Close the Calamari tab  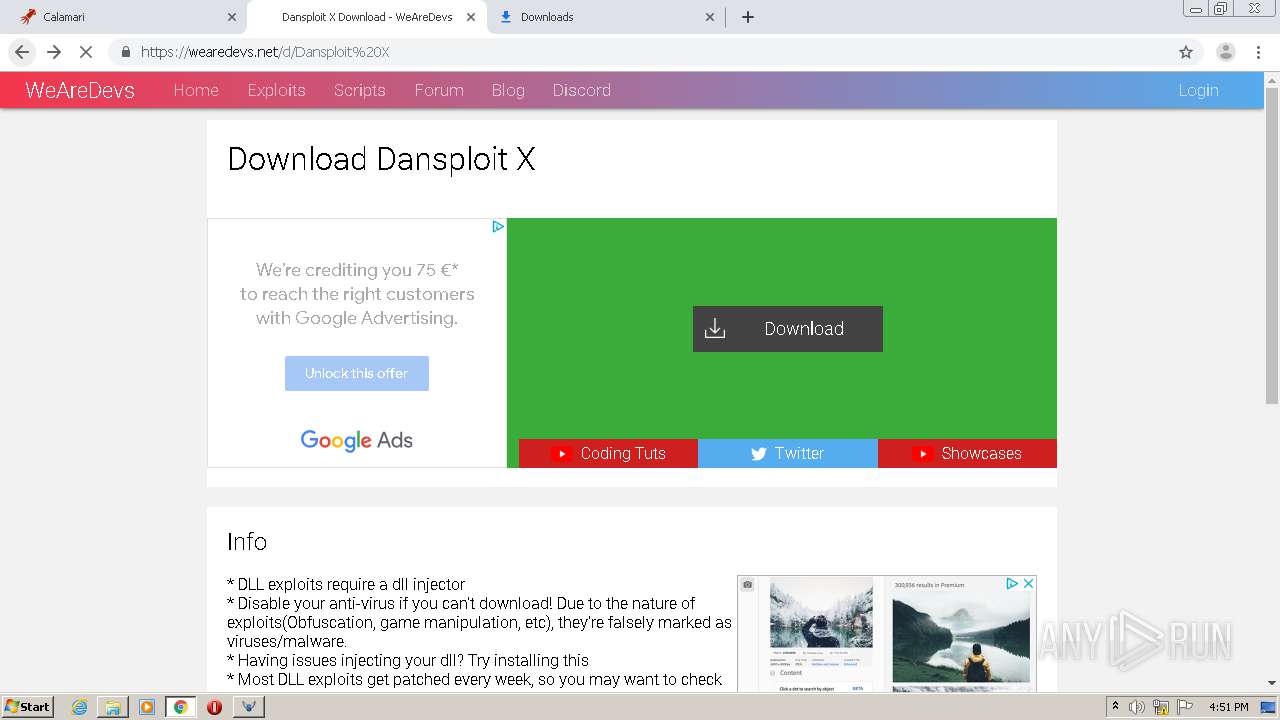232,17
